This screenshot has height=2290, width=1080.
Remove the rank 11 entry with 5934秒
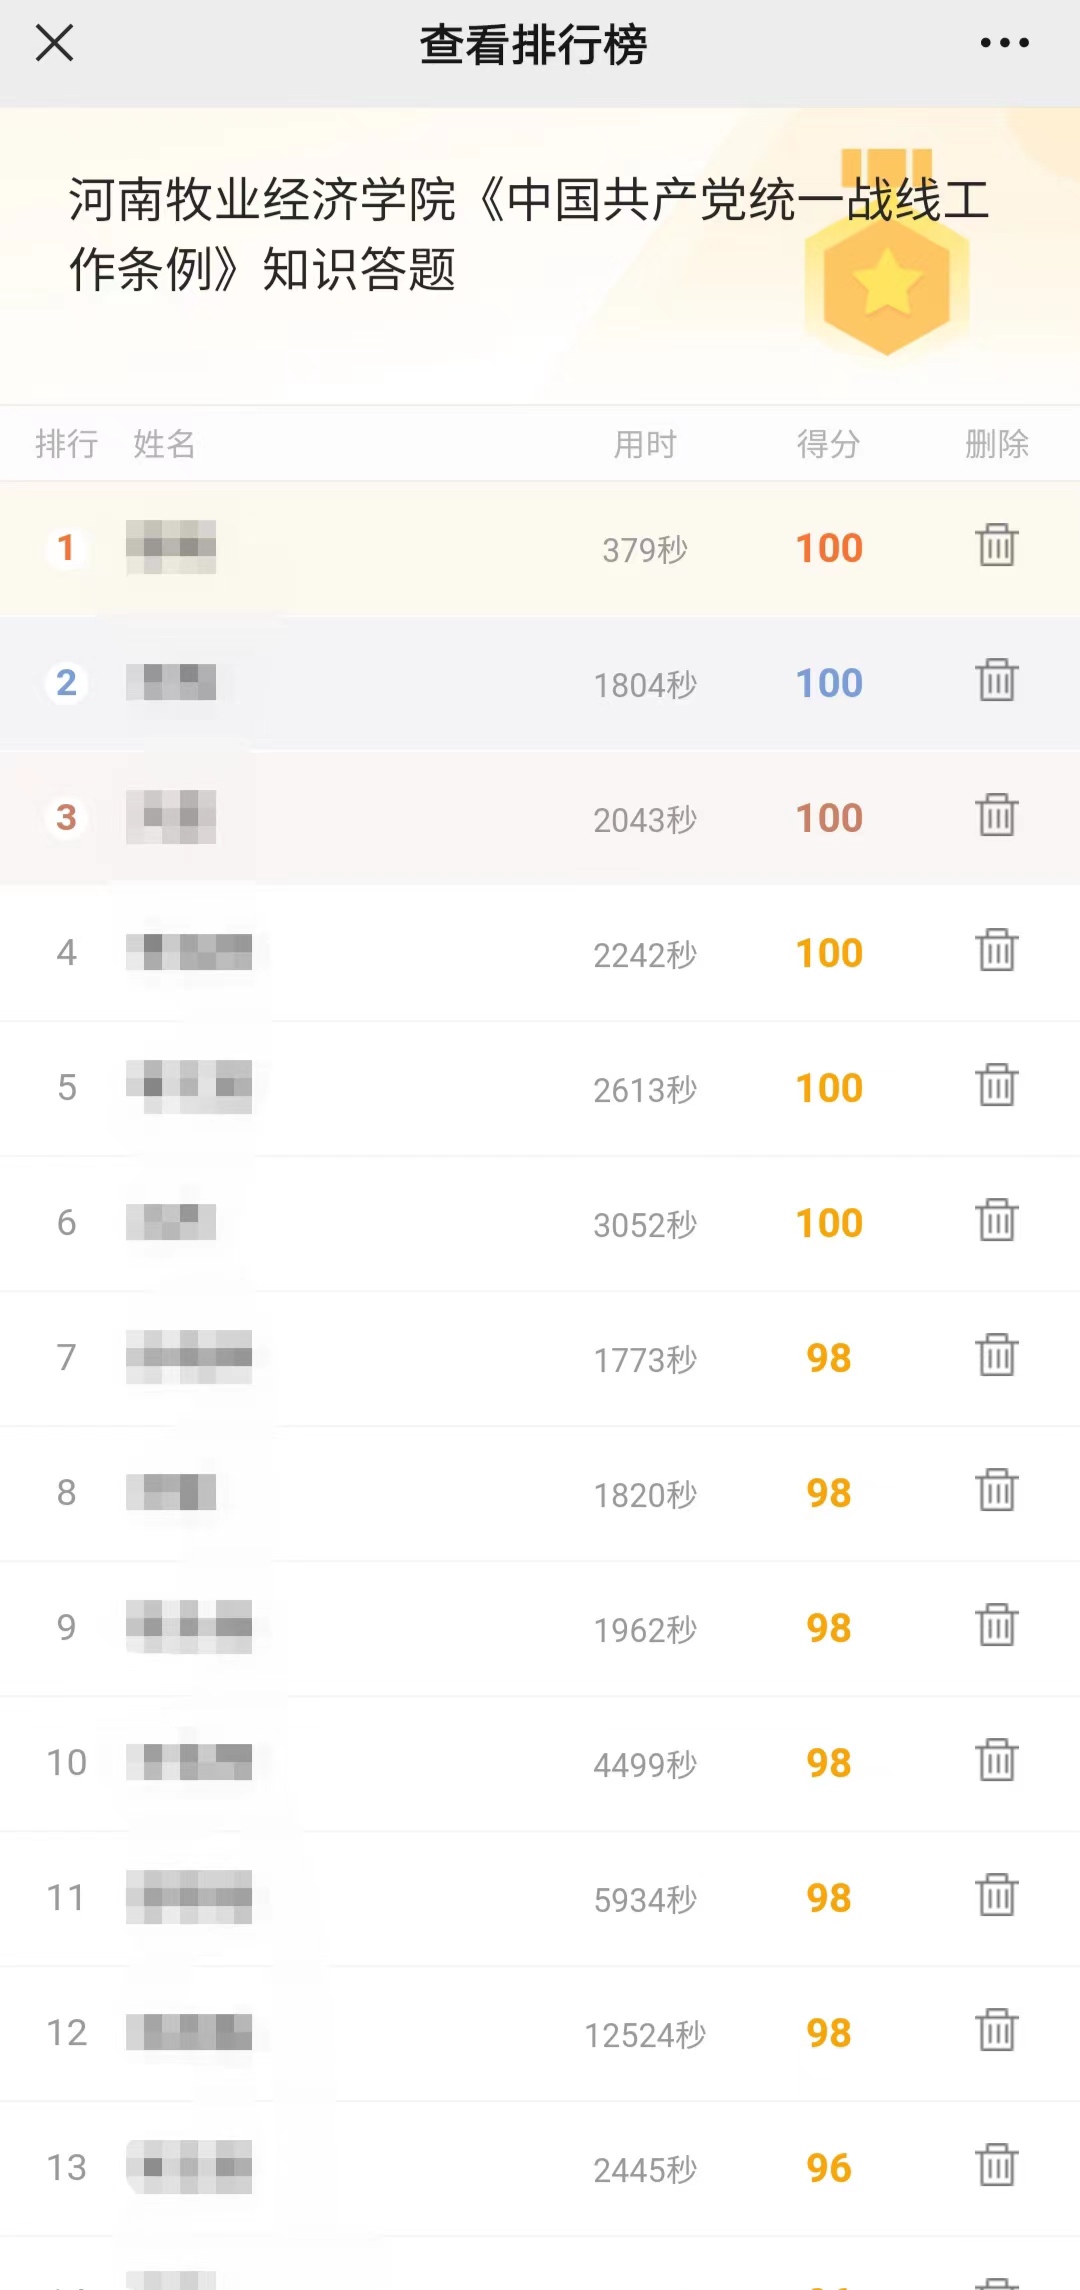click(x=997, y=1895)
